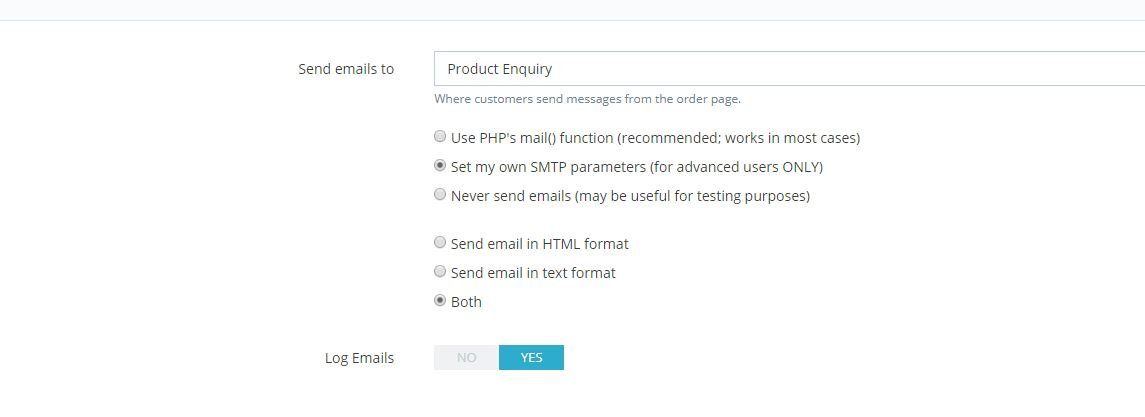Open the Send emails to dropdown
The image size is (1145, 417).
click(x=788, y=69)
